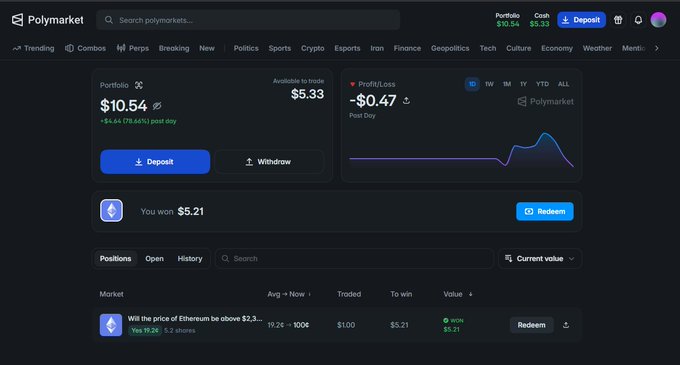Click the Yes 19.2¢ badge
This screenshot has height=365, width=680.
145,330
